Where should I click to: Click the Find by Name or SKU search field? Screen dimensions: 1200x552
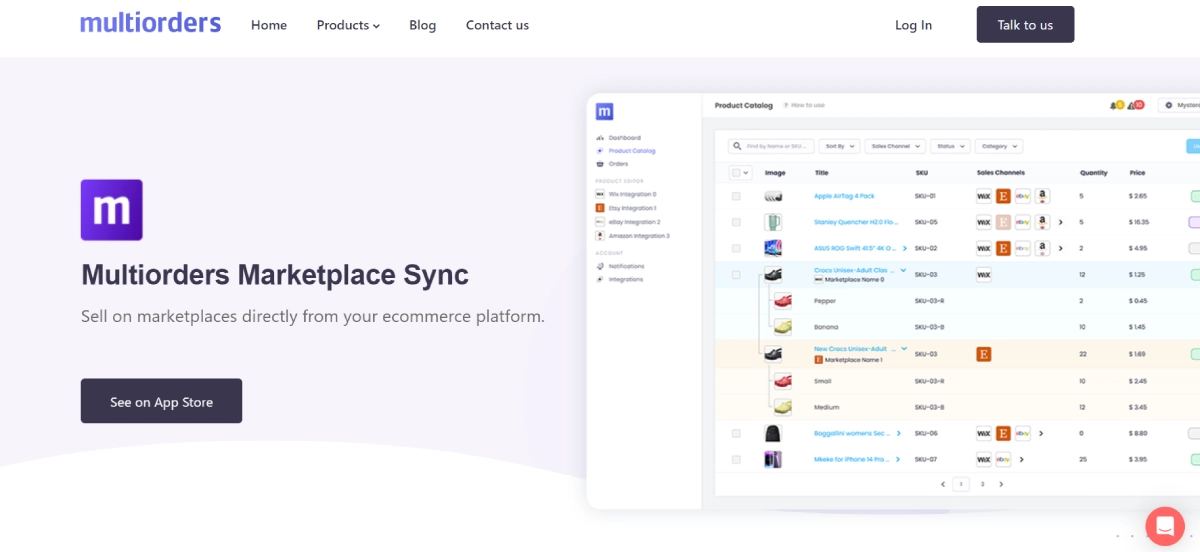771,146
